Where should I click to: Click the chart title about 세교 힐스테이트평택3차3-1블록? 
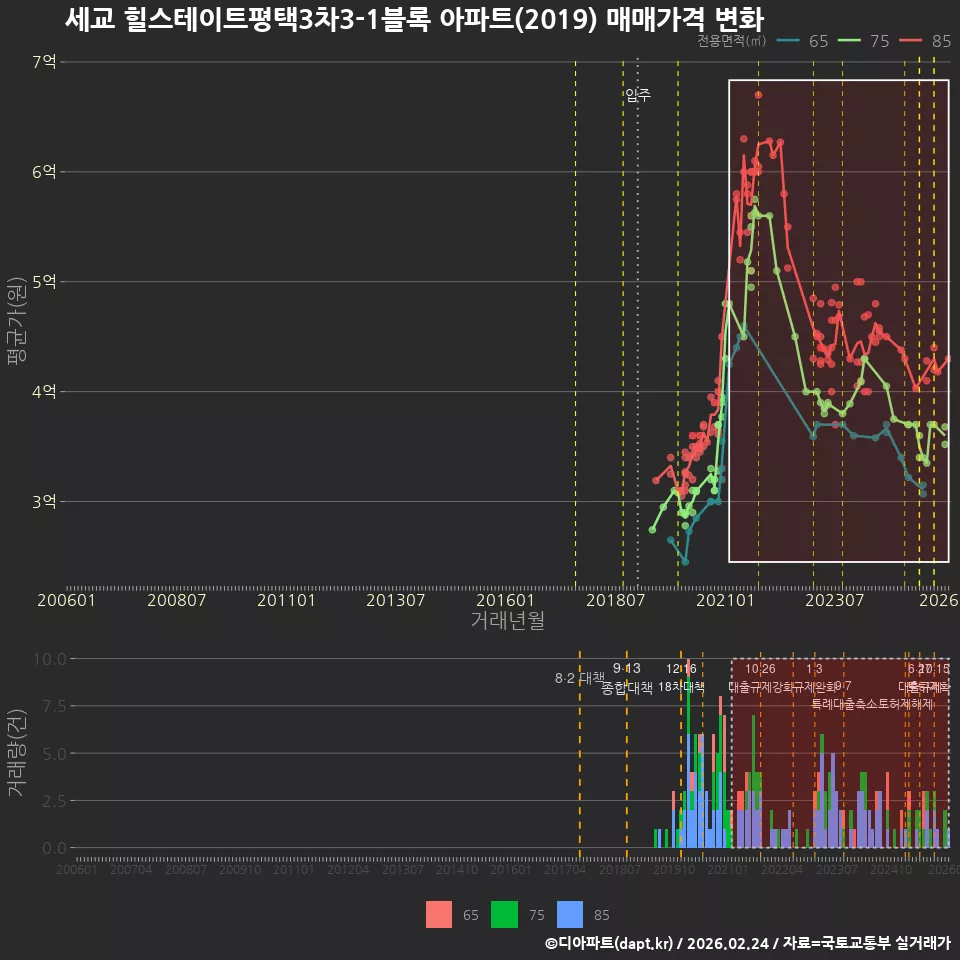[414, 19]
